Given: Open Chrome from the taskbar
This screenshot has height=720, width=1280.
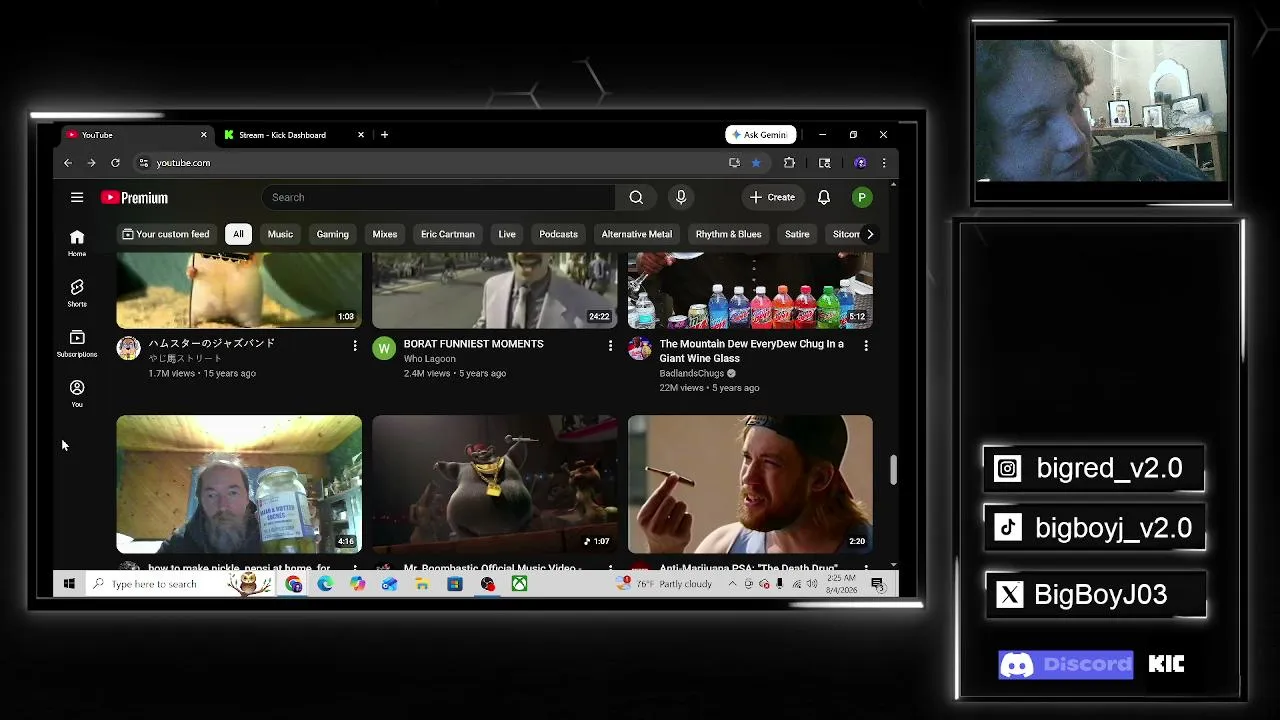Looking at the screenshot, I should click(293, 584).
